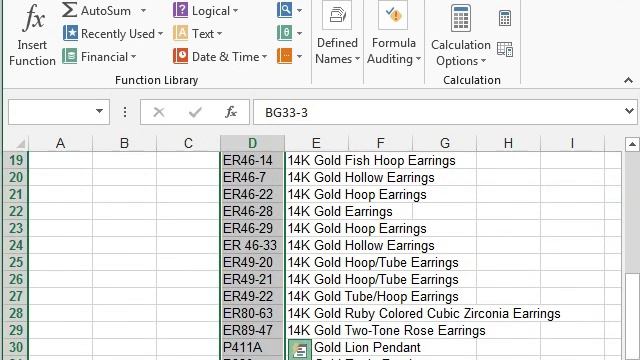
Task: Select column B header
Action: [x=124, y=143]
